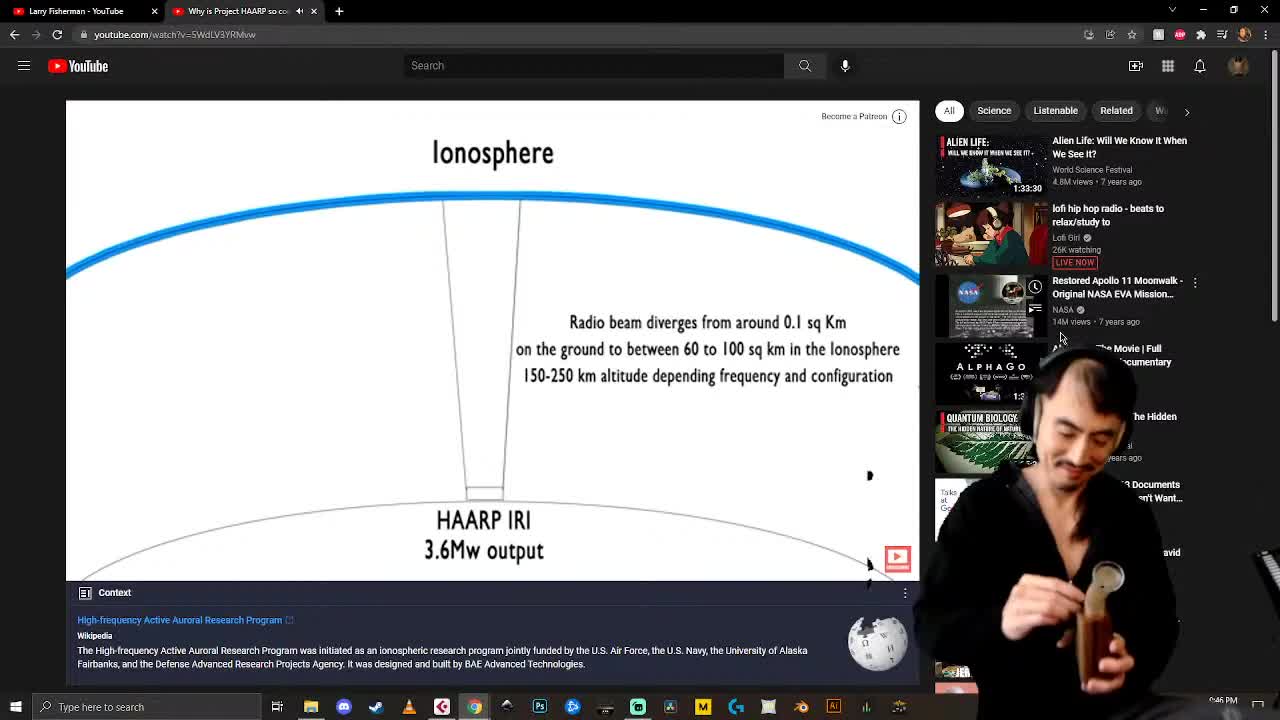The height and width of the screenshot is (720, 1280).
Task: Go to the YouTube home logo
Action: pyautogui.click(x=78, y=66)
